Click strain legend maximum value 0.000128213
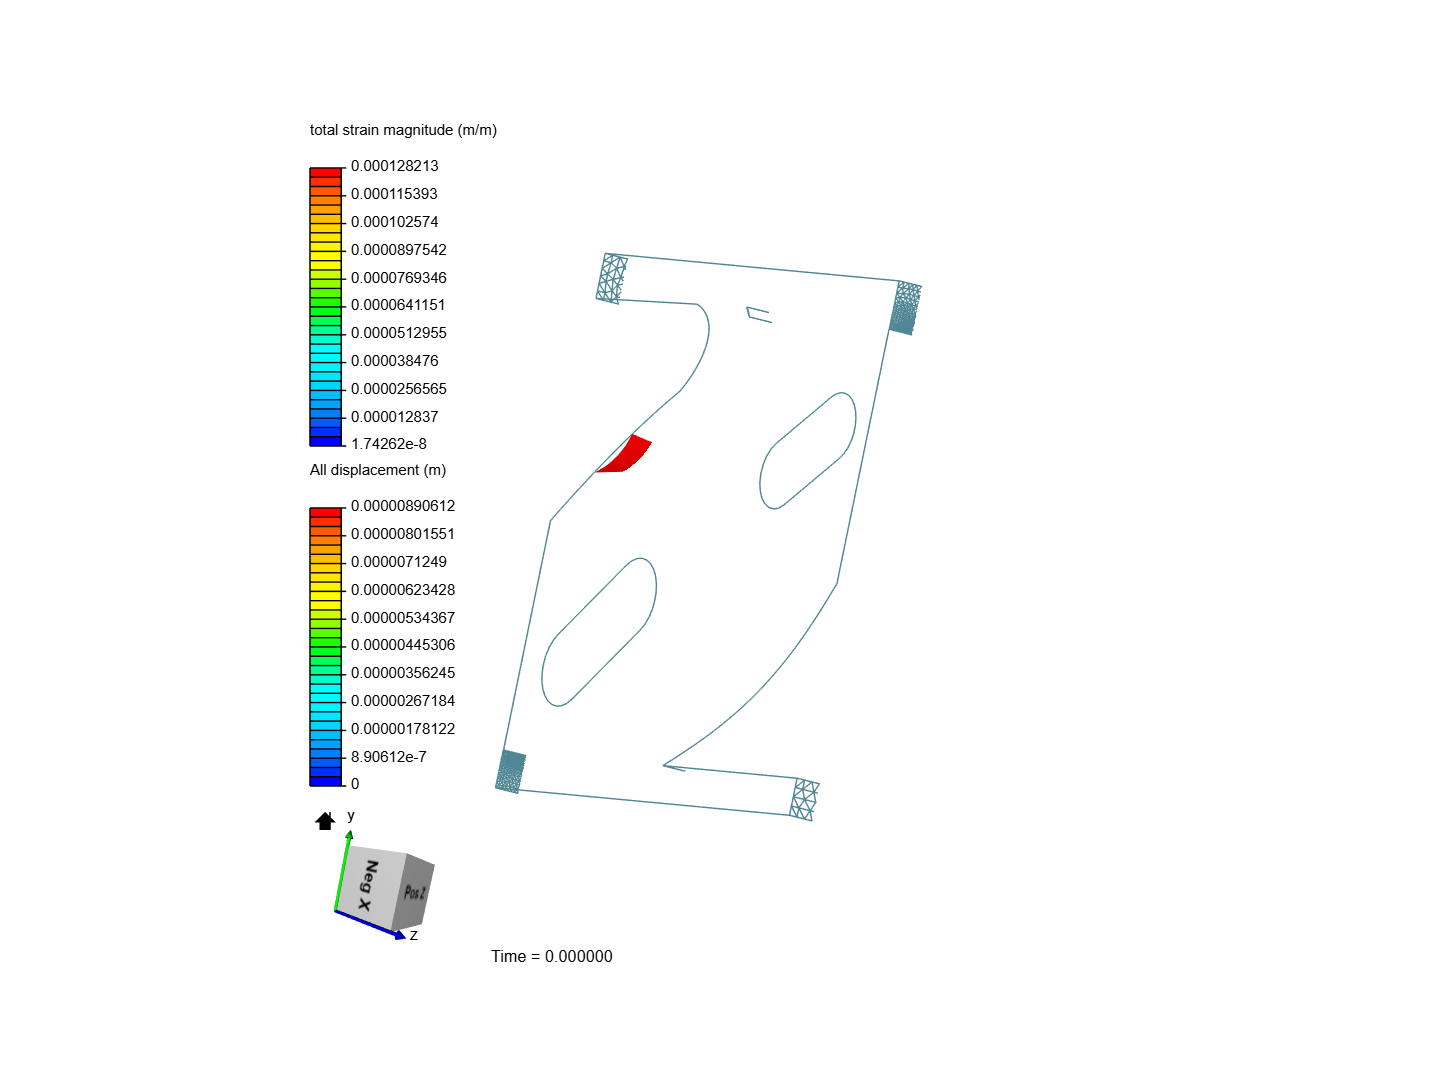The image size is (1440, 1080). tap(394, 166)
